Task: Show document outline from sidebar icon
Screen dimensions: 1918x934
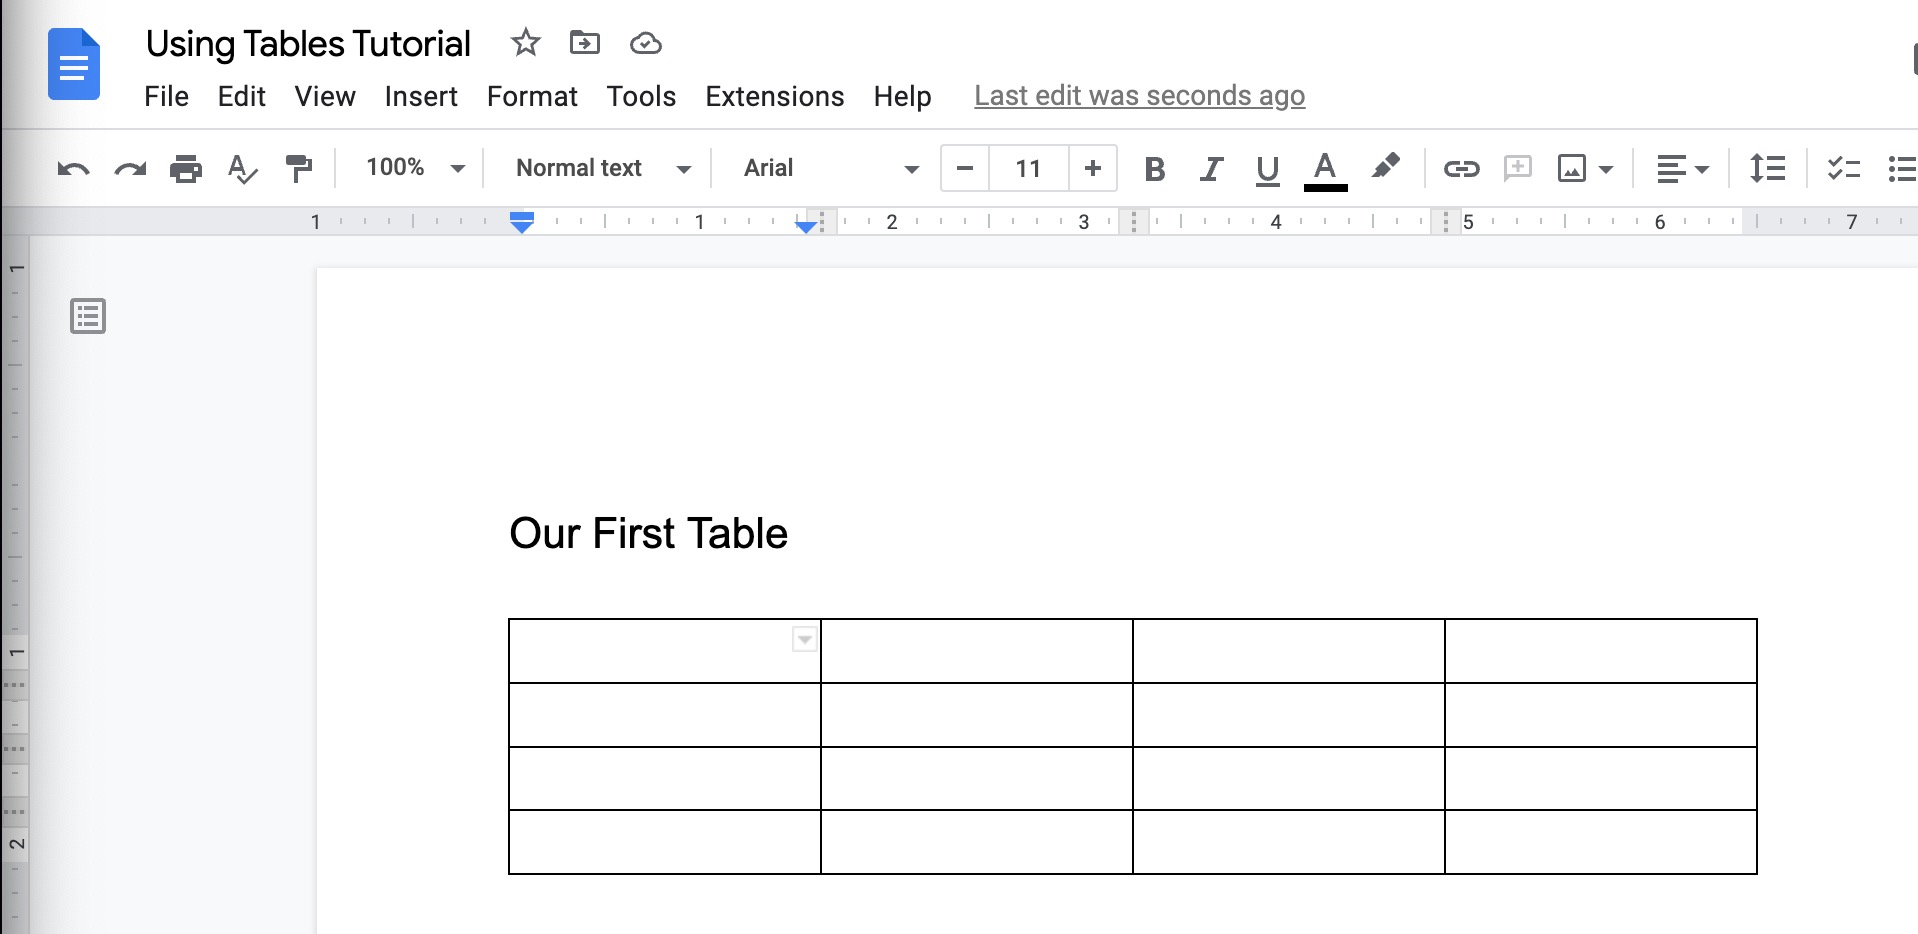Action: click(x=88, y=316)
